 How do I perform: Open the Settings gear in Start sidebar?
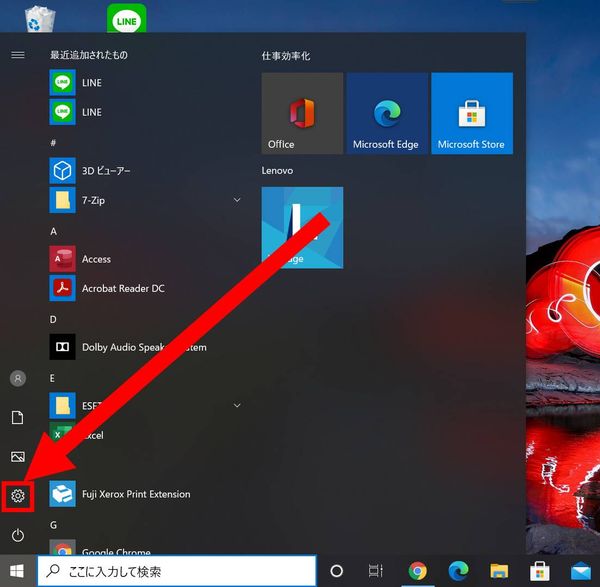(18, 496)
